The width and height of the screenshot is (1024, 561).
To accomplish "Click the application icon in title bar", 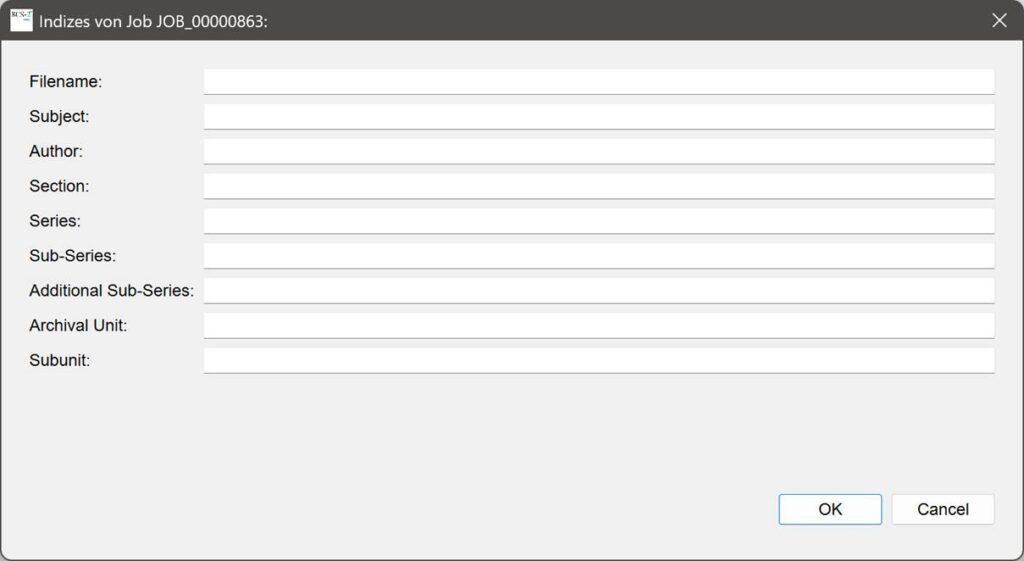I will tap(21, 20).
